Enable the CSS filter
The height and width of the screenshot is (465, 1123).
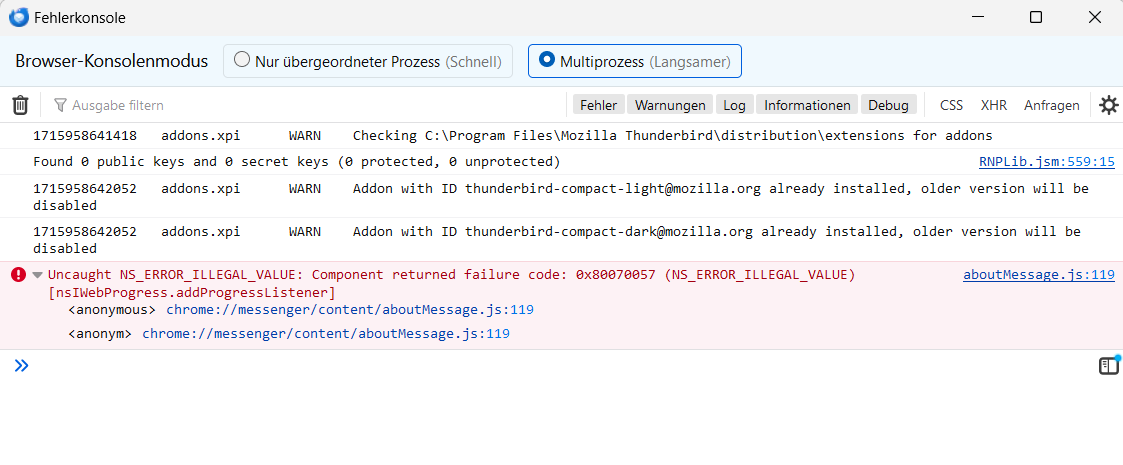pyautogui.click(x=951, y=105)
